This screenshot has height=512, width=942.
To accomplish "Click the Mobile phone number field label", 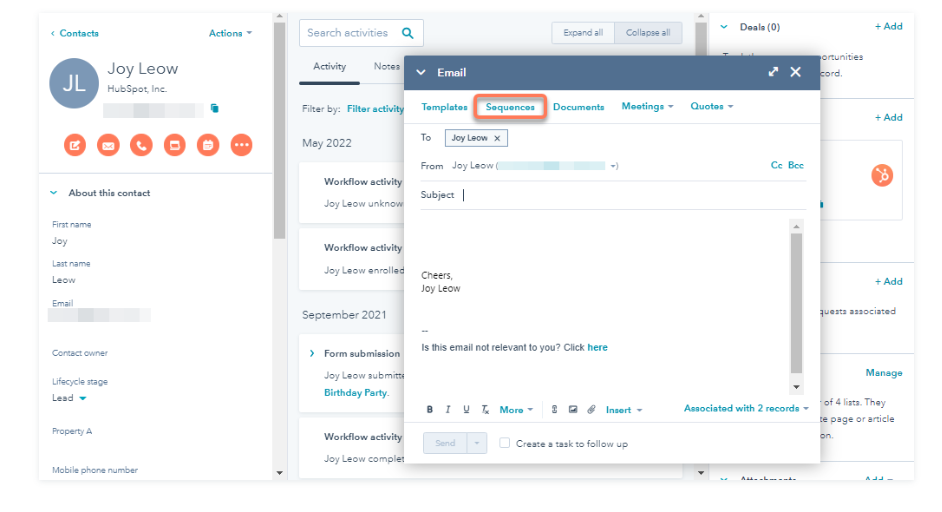I will tap(95, 470).
